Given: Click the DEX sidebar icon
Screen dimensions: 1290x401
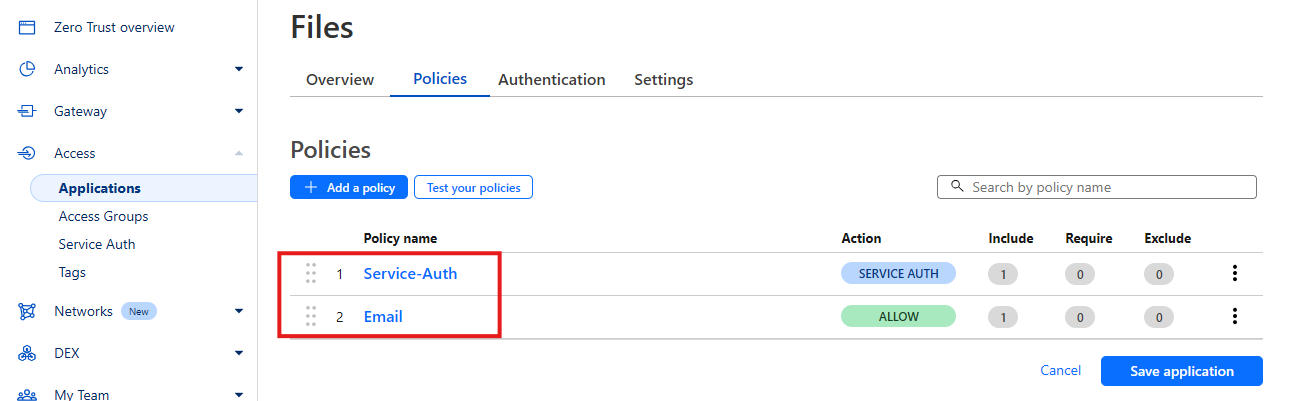Looking at the screenshot, I should [x=27, y=353].
